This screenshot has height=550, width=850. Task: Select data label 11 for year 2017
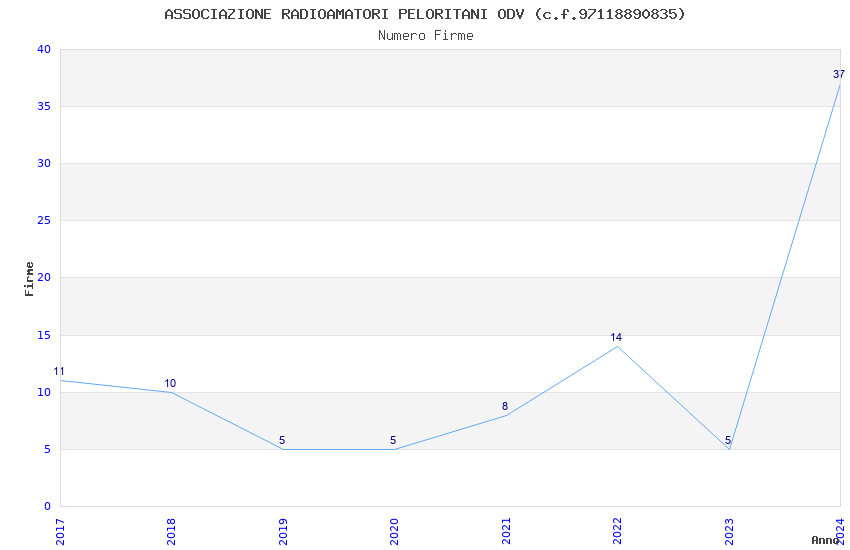(59, 371)
